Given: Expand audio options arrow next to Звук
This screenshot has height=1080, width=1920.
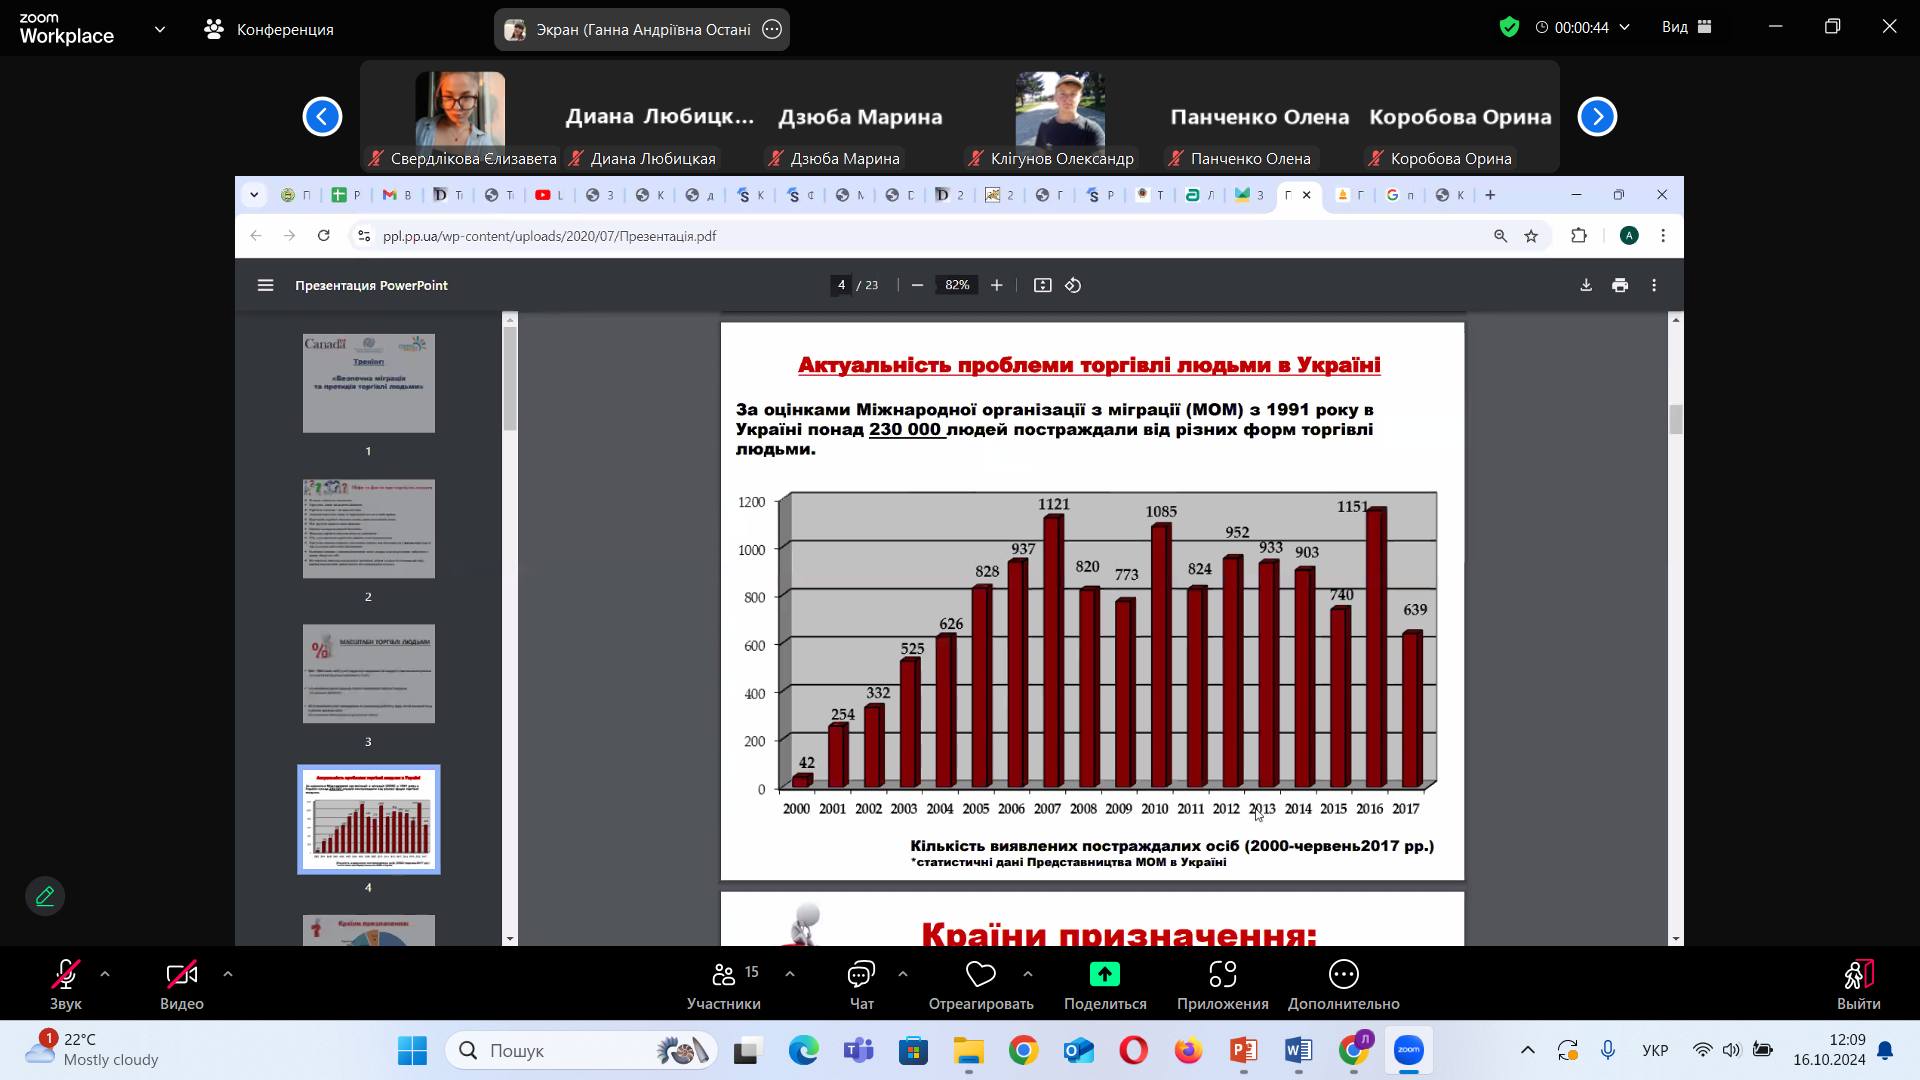Looking at the screenshot, I should pyautogui.click(x=105, y=973).
